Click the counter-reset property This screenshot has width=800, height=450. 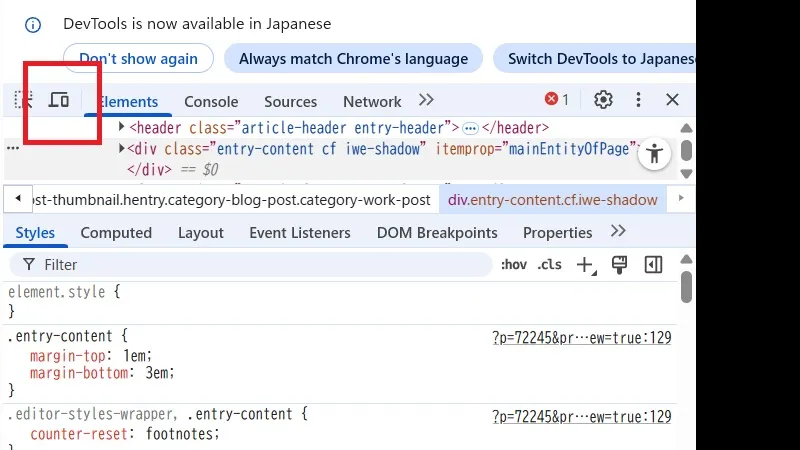click(79, 434)
